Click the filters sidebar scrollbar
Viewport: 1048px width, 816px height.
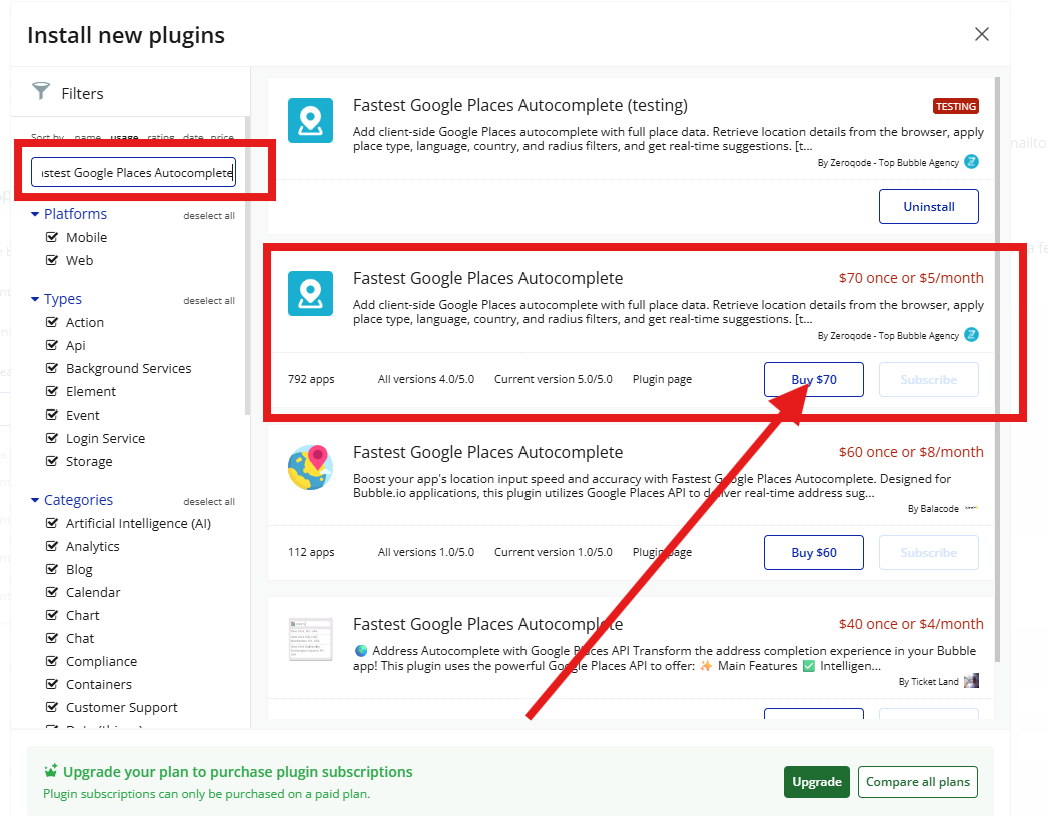click(247, 265)
